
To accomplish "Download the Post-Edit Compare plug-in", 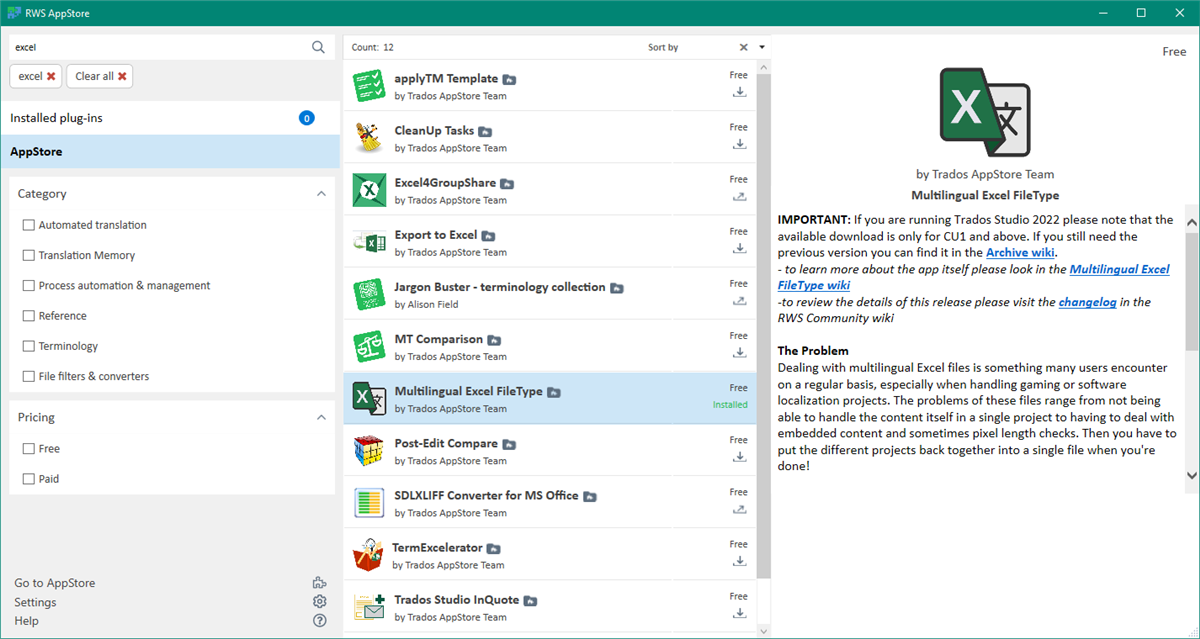I will [739, 456].
